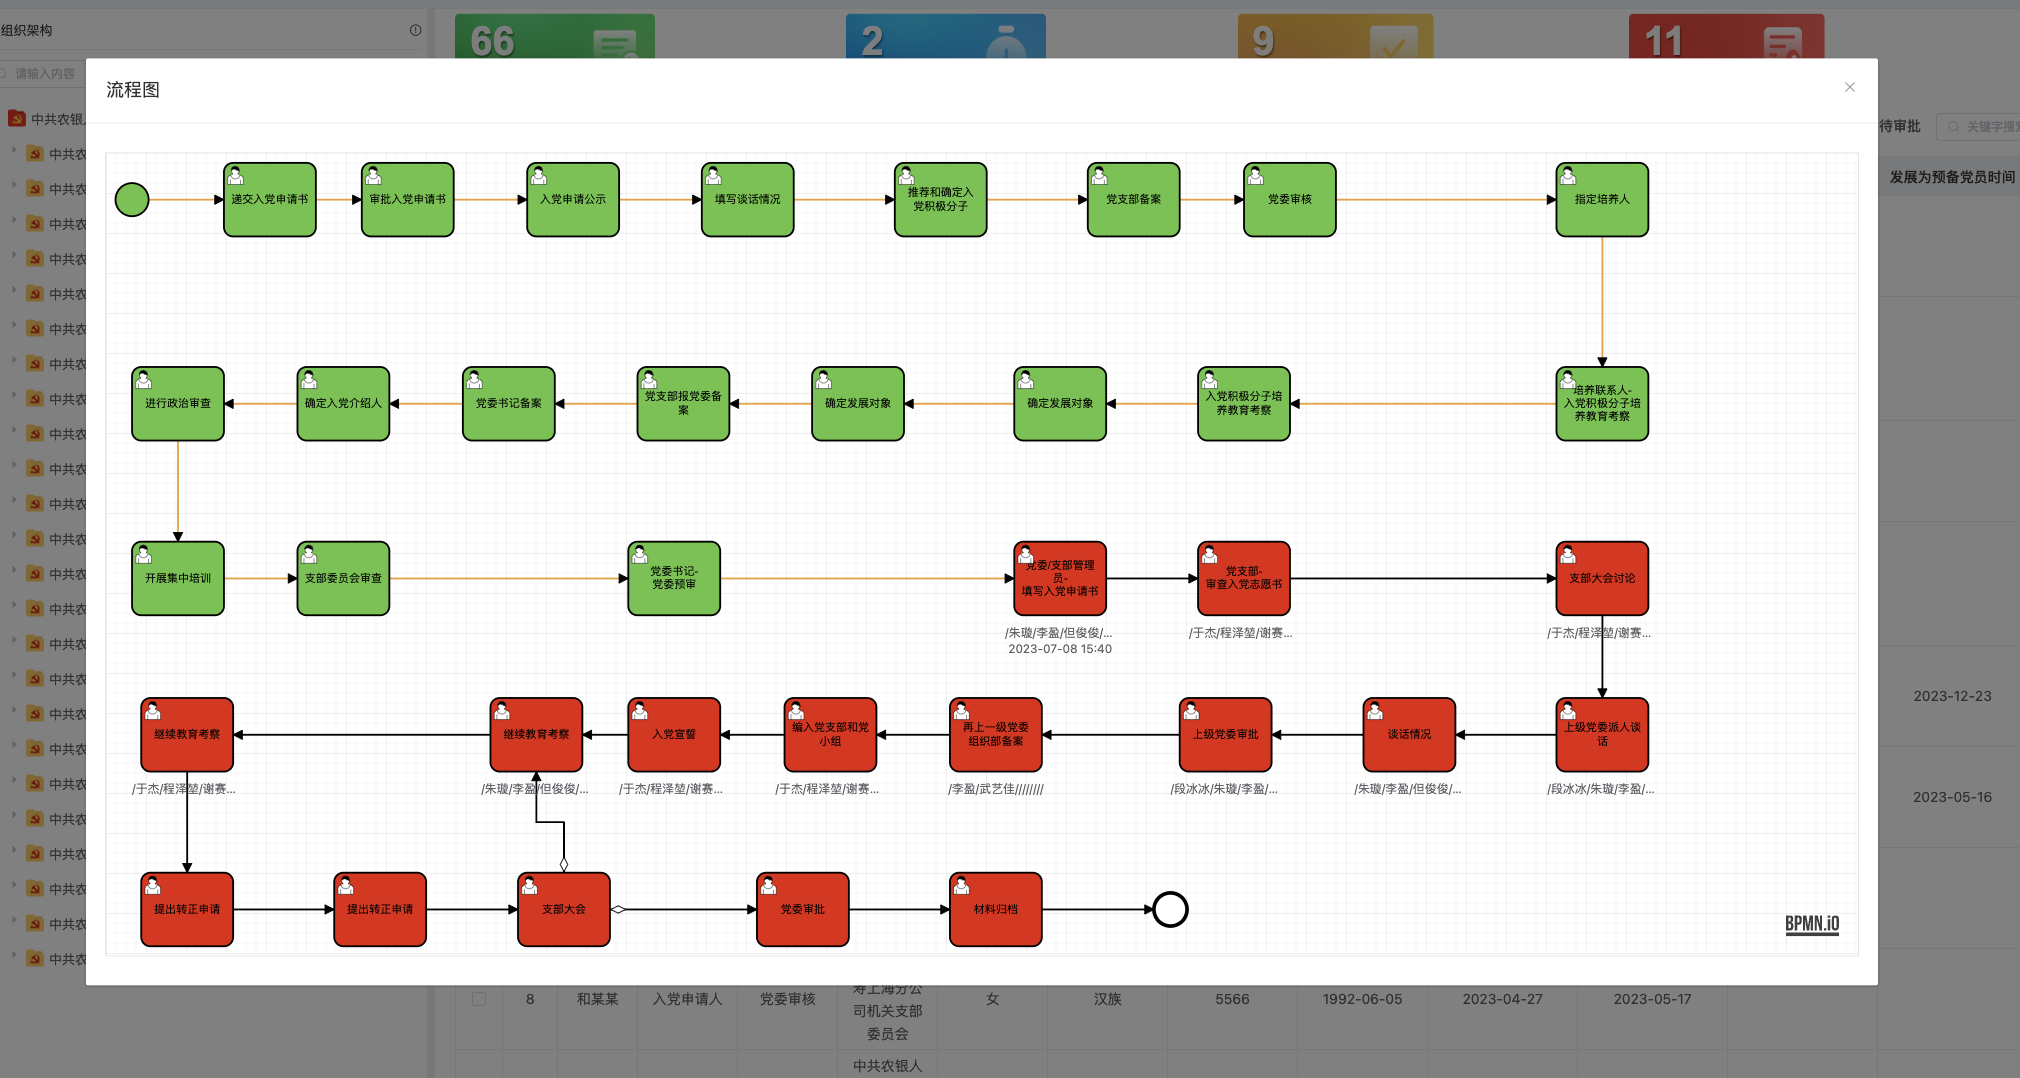
Task: Click the 入党申请公示 task node
Action: (x=573, y=200)
